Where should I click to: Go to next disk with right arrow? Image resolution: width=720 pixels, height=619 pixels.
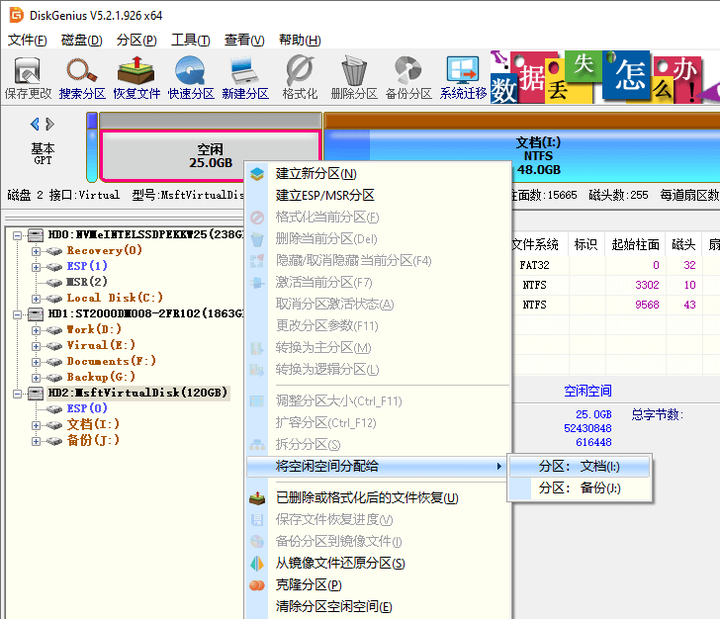tap(50, 124)
